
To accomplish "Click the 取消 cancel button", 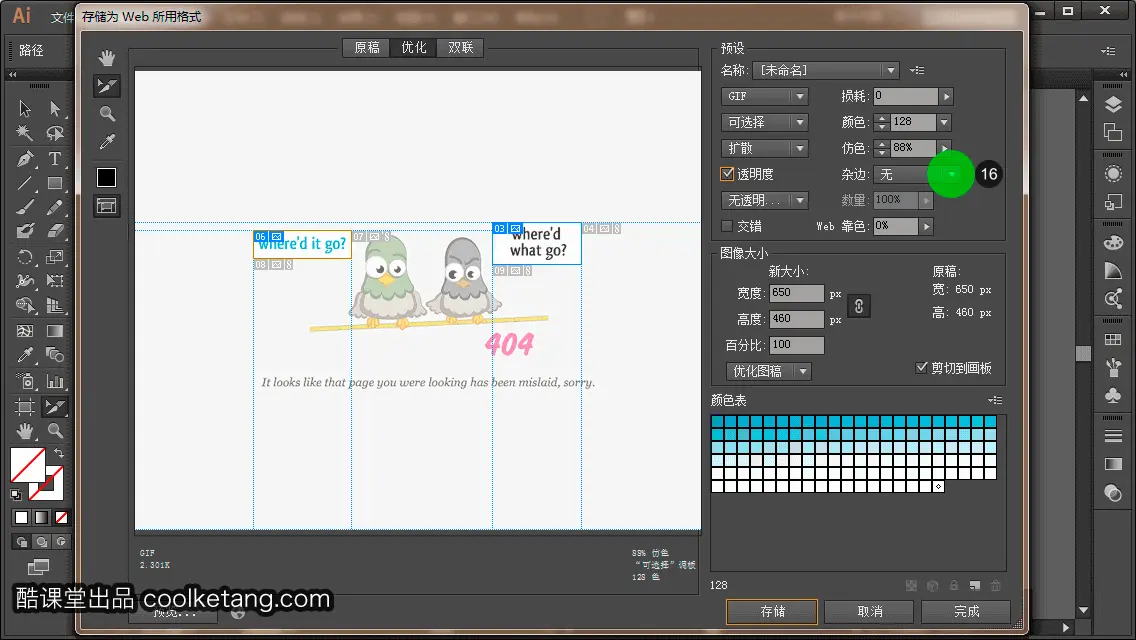I will point(869,612).
